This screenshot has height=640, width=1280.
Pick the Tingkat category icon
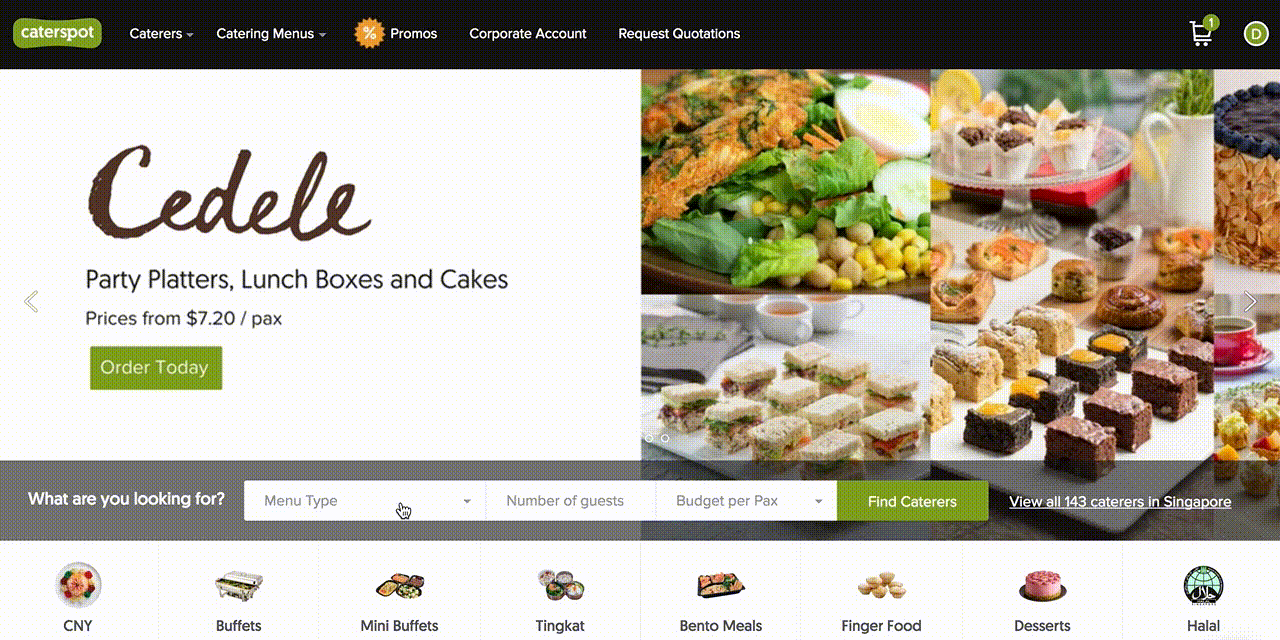coord(560,586)
